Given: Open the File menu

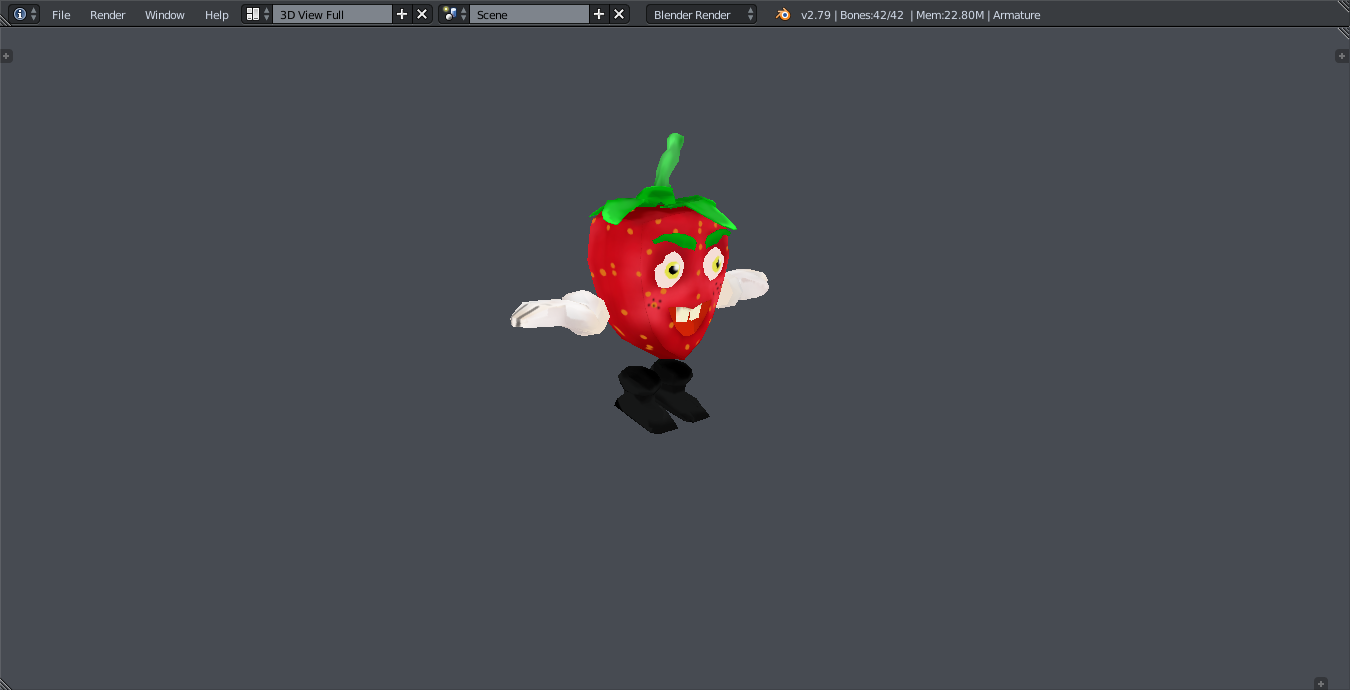Looking at the screenshot, I should 61,14.
